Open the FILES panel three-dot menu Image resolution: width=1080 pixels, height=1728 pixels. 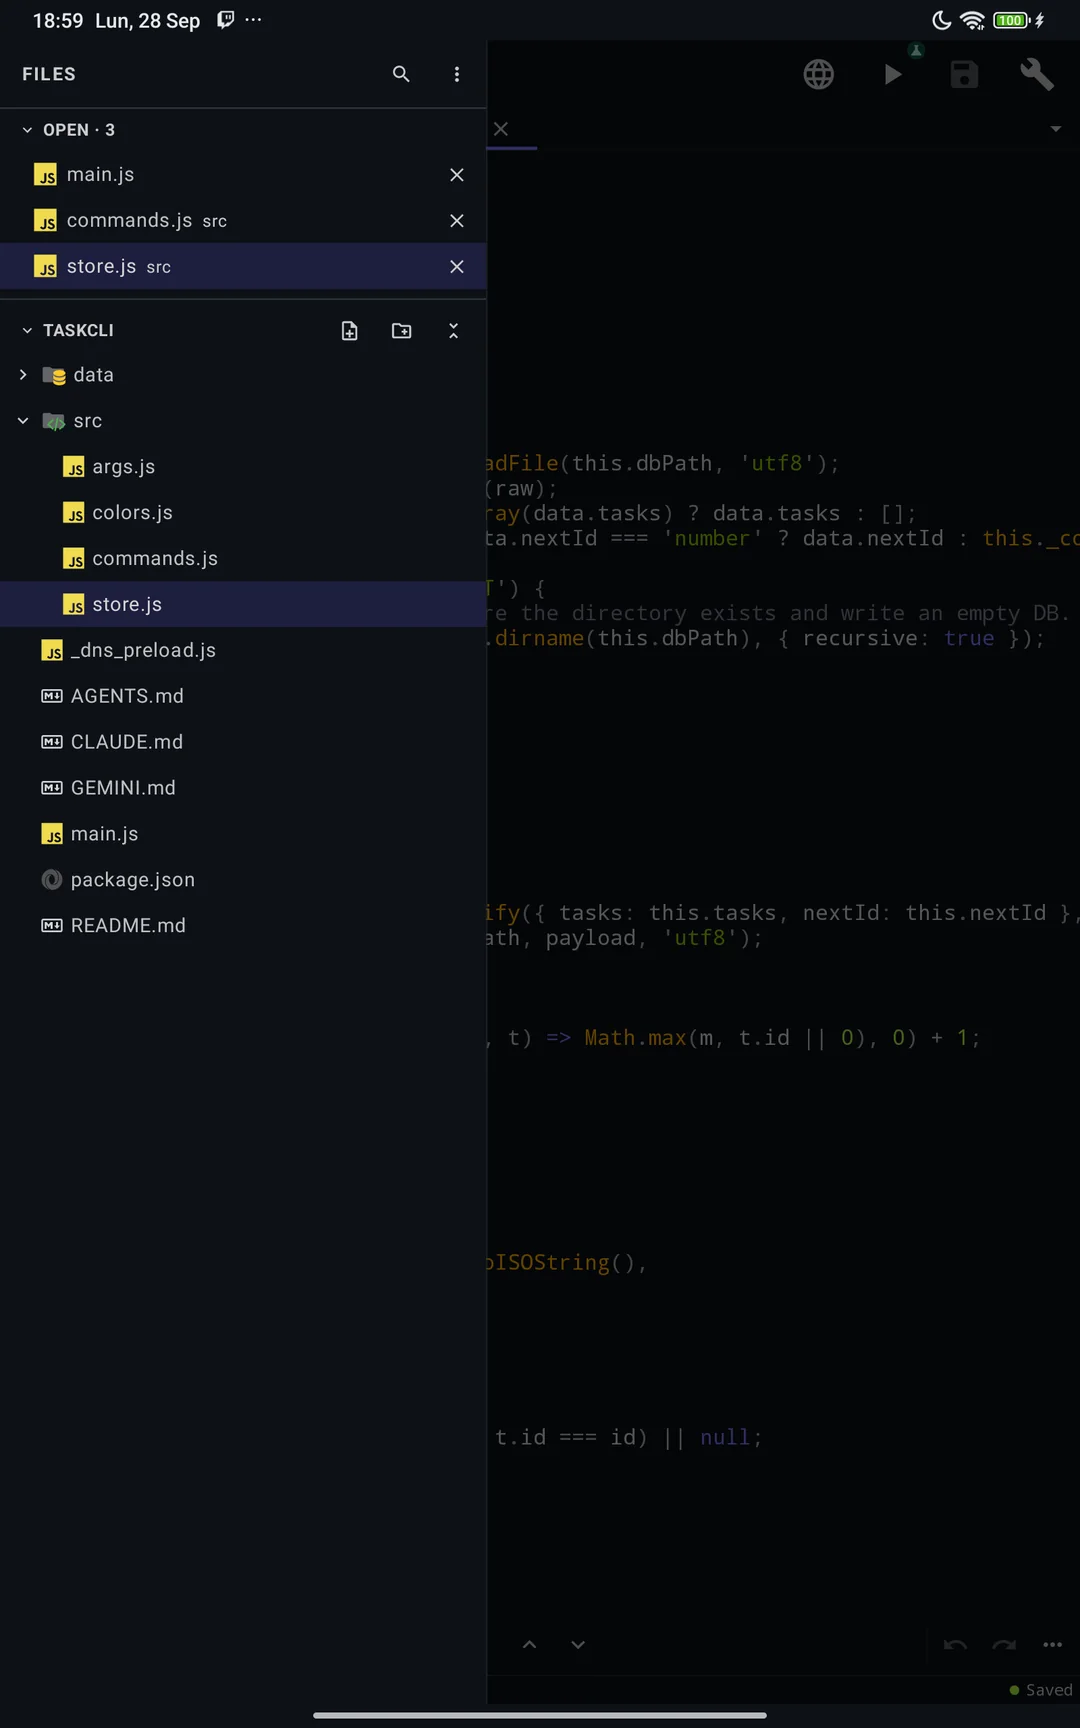(457, 74)
